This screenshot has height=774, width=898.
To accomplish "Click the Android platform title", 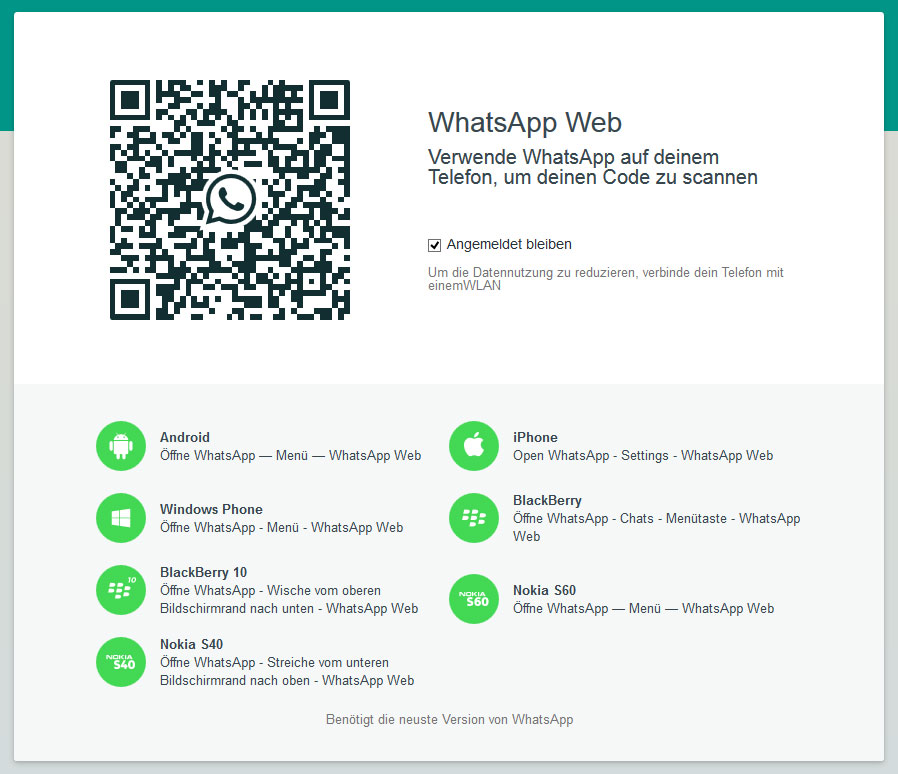I will click(x=185, y=437).
